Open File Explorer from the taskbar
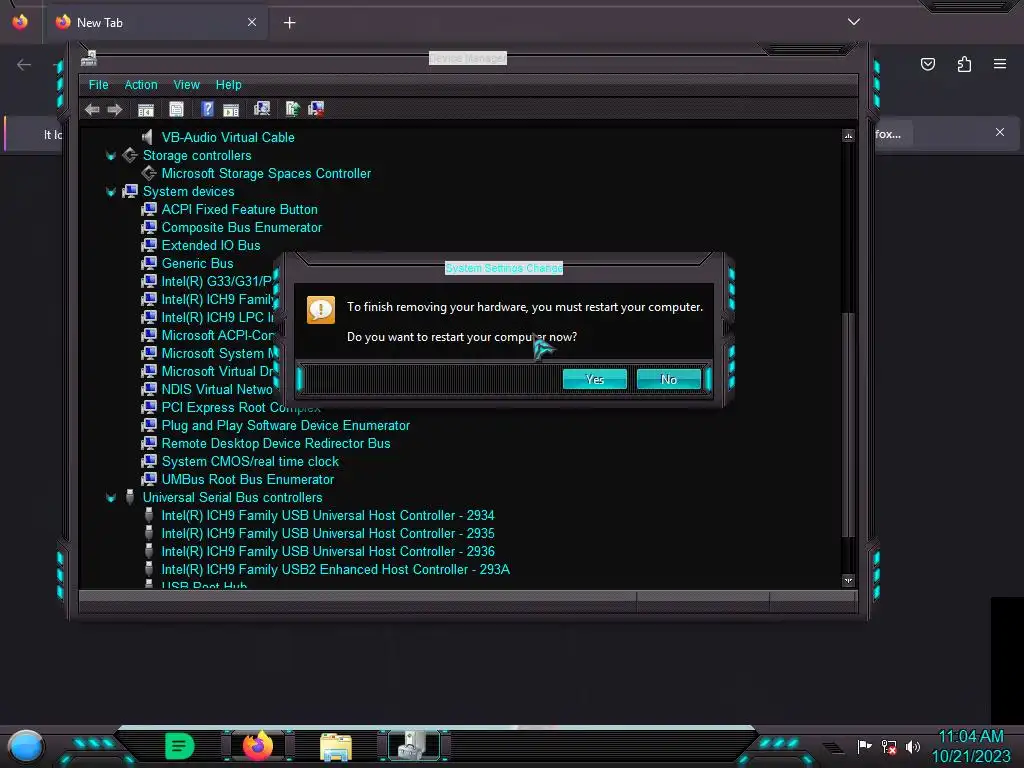 point(336,746)
